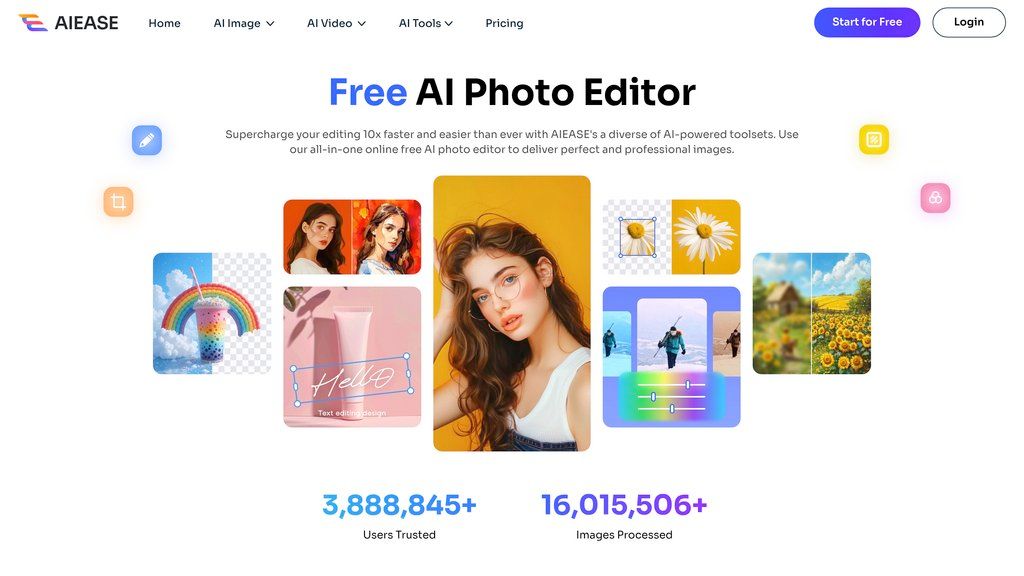Open the AI Tools dropdown menu
The height and width of the screenshot is (576, 1024).
pyautogui.click(x=425, y=24)
